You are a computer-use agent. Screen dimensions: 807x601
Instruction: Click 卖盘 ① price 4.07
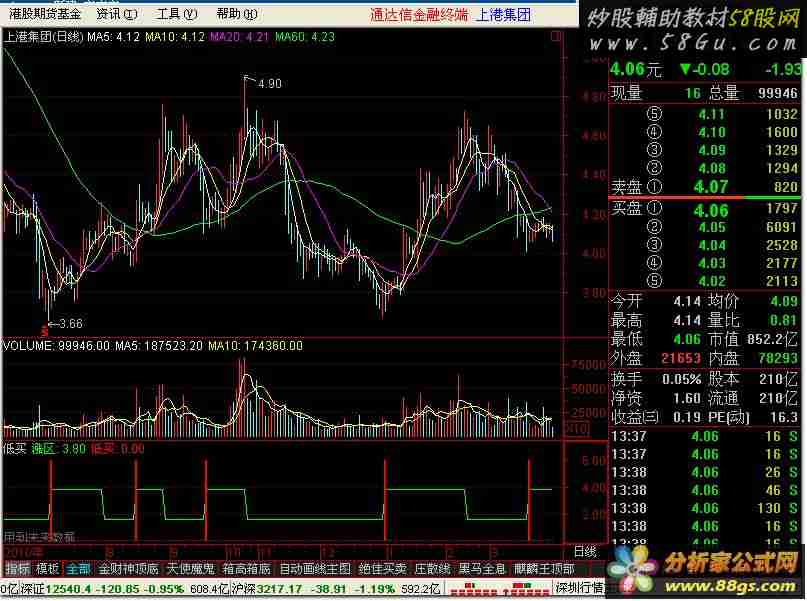[x=711, y=187]
